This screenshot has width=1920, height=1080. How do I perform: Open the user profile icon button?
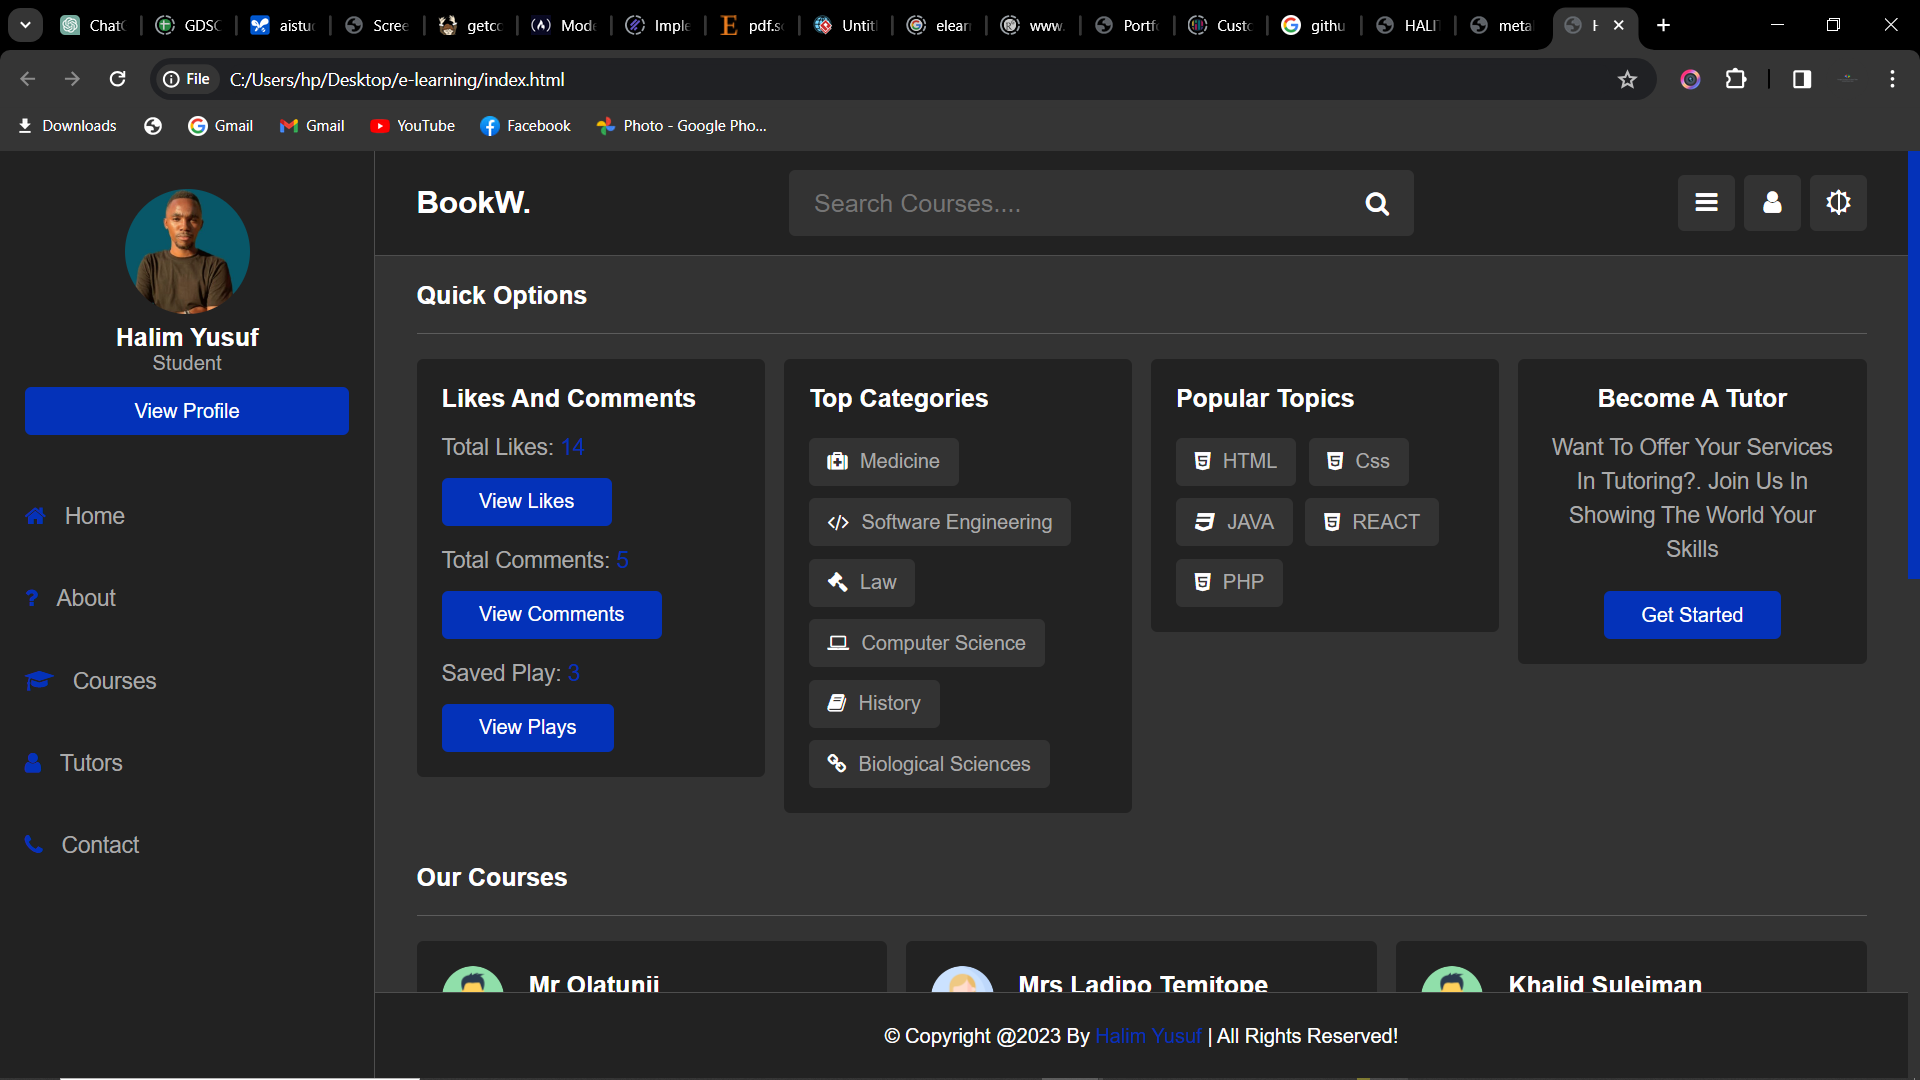pyautogui.click(x=1772, y=203)
